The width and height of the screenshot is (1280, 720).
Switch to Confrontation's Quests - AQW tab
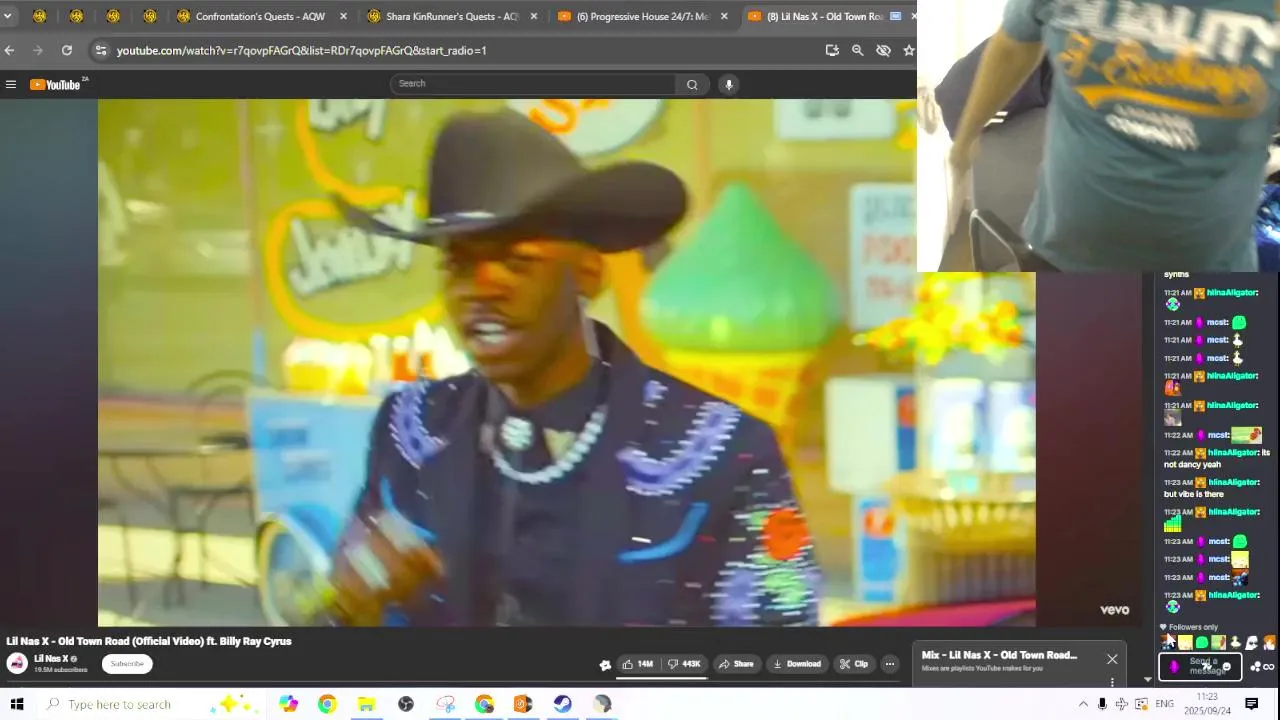pos(260,16)
